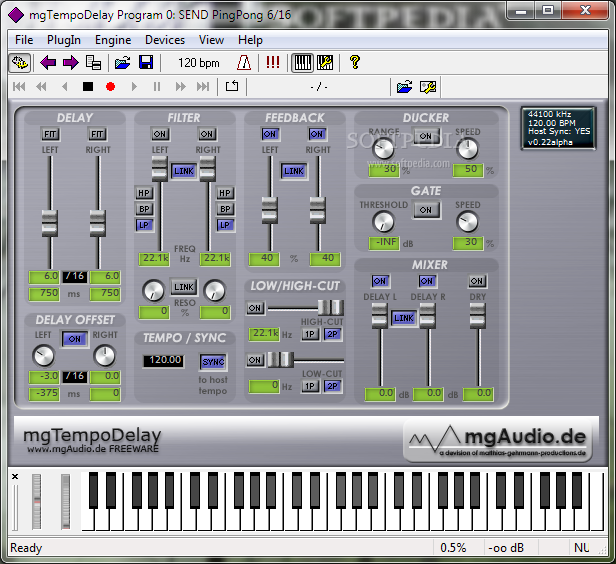Click the 120 bpm toolbar tempo display
This screenshot has height=564, width=616.
pos(199,63)
